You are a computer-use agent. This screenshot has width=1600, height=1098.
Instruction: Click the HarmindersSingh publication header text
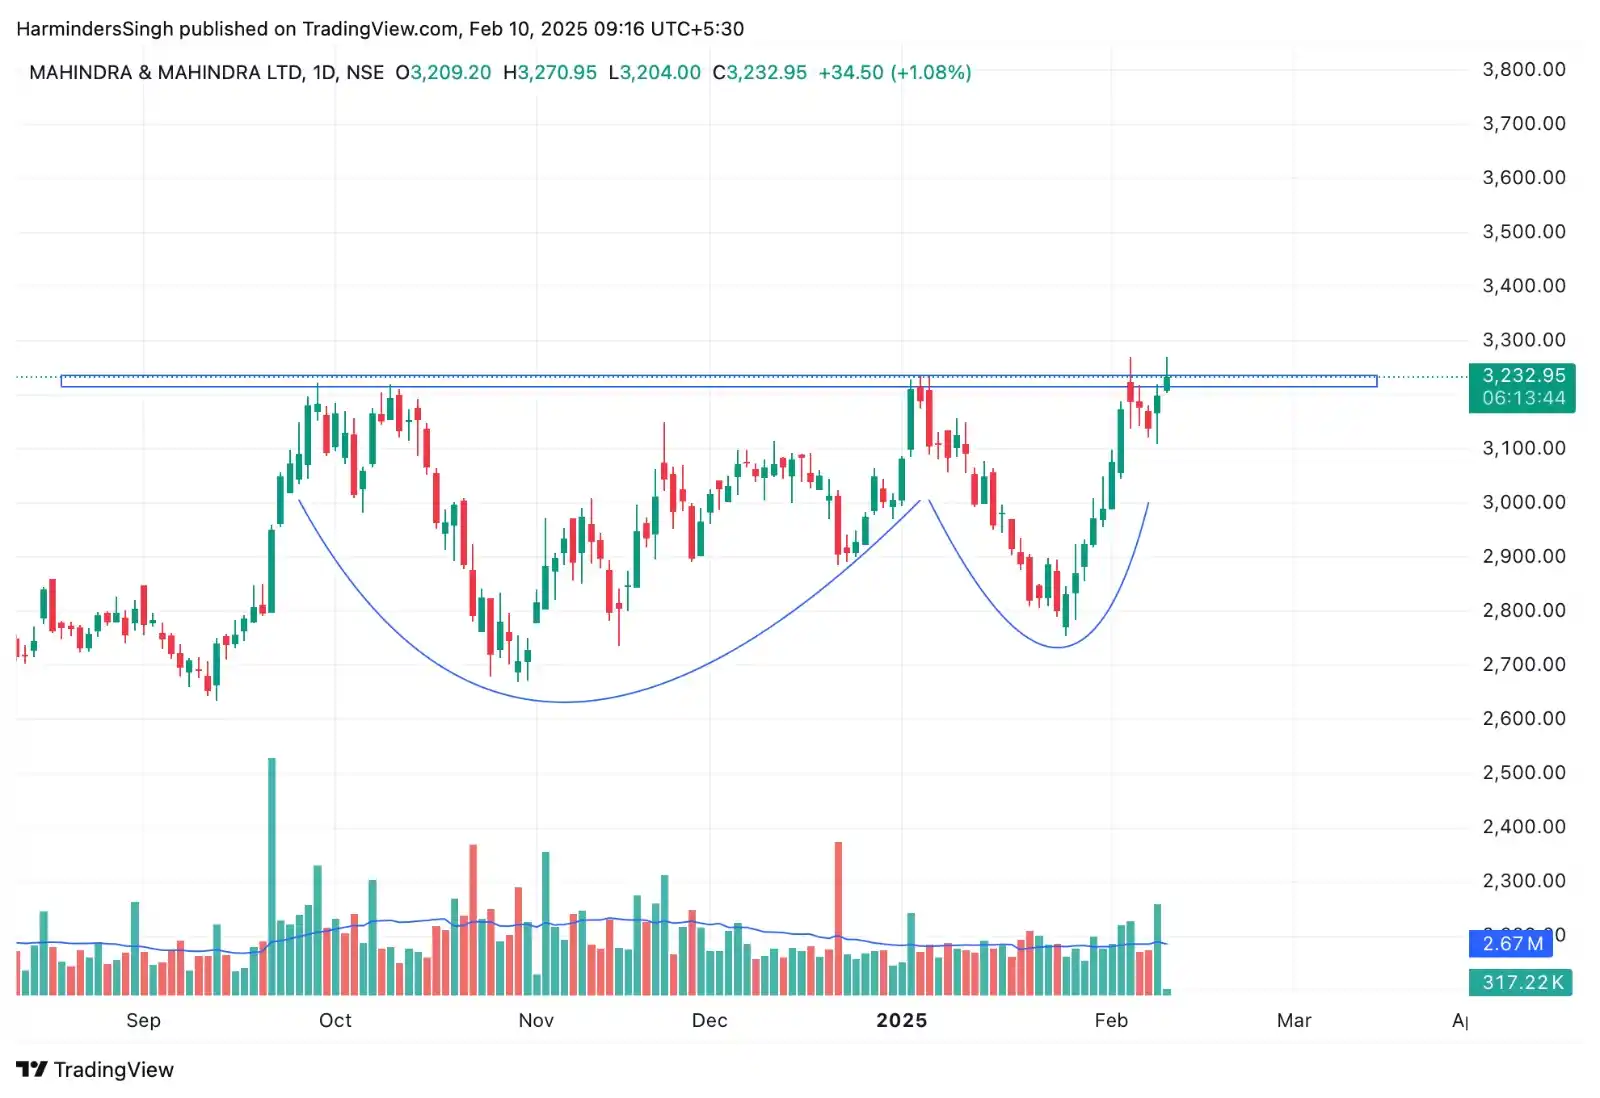[x=380, y=28]
